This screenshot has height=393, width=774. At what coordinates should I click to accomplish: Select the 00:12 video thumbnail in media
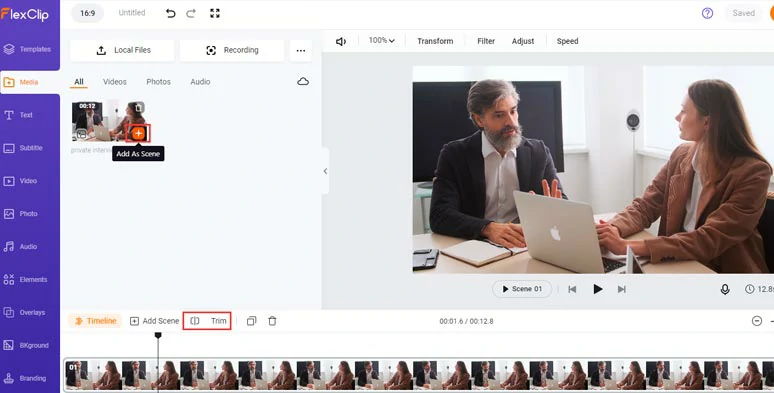108,121
